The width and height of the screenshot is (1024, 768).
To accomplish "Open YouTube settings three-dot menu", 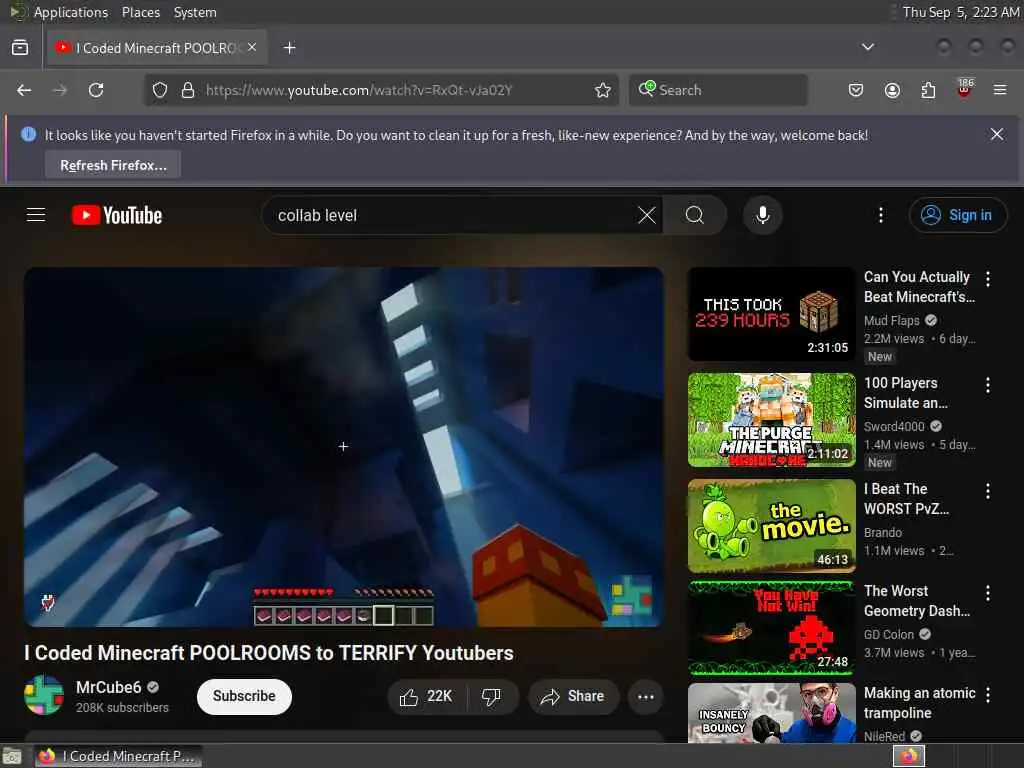I will [880, 215].
